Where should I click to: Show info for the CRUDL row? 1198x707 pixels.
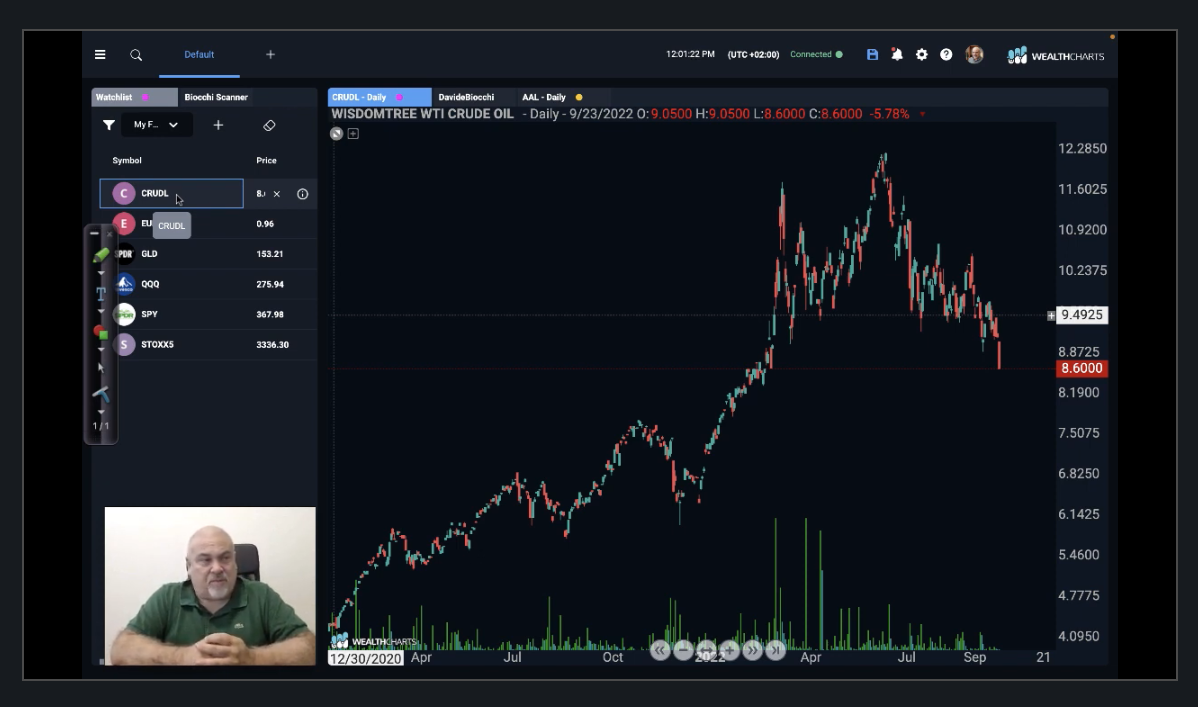303,194
